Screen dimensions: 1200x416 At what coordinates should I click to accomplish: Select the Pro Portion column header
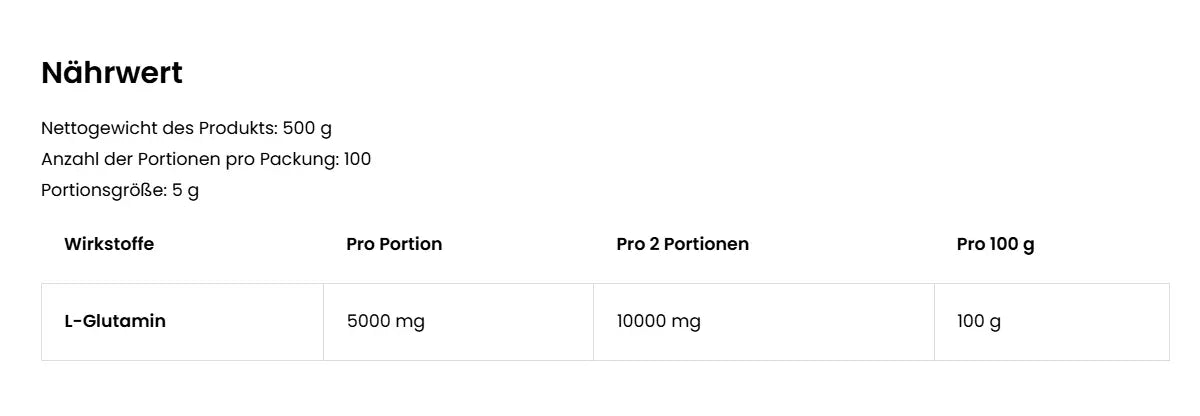[x=394, y=244]
